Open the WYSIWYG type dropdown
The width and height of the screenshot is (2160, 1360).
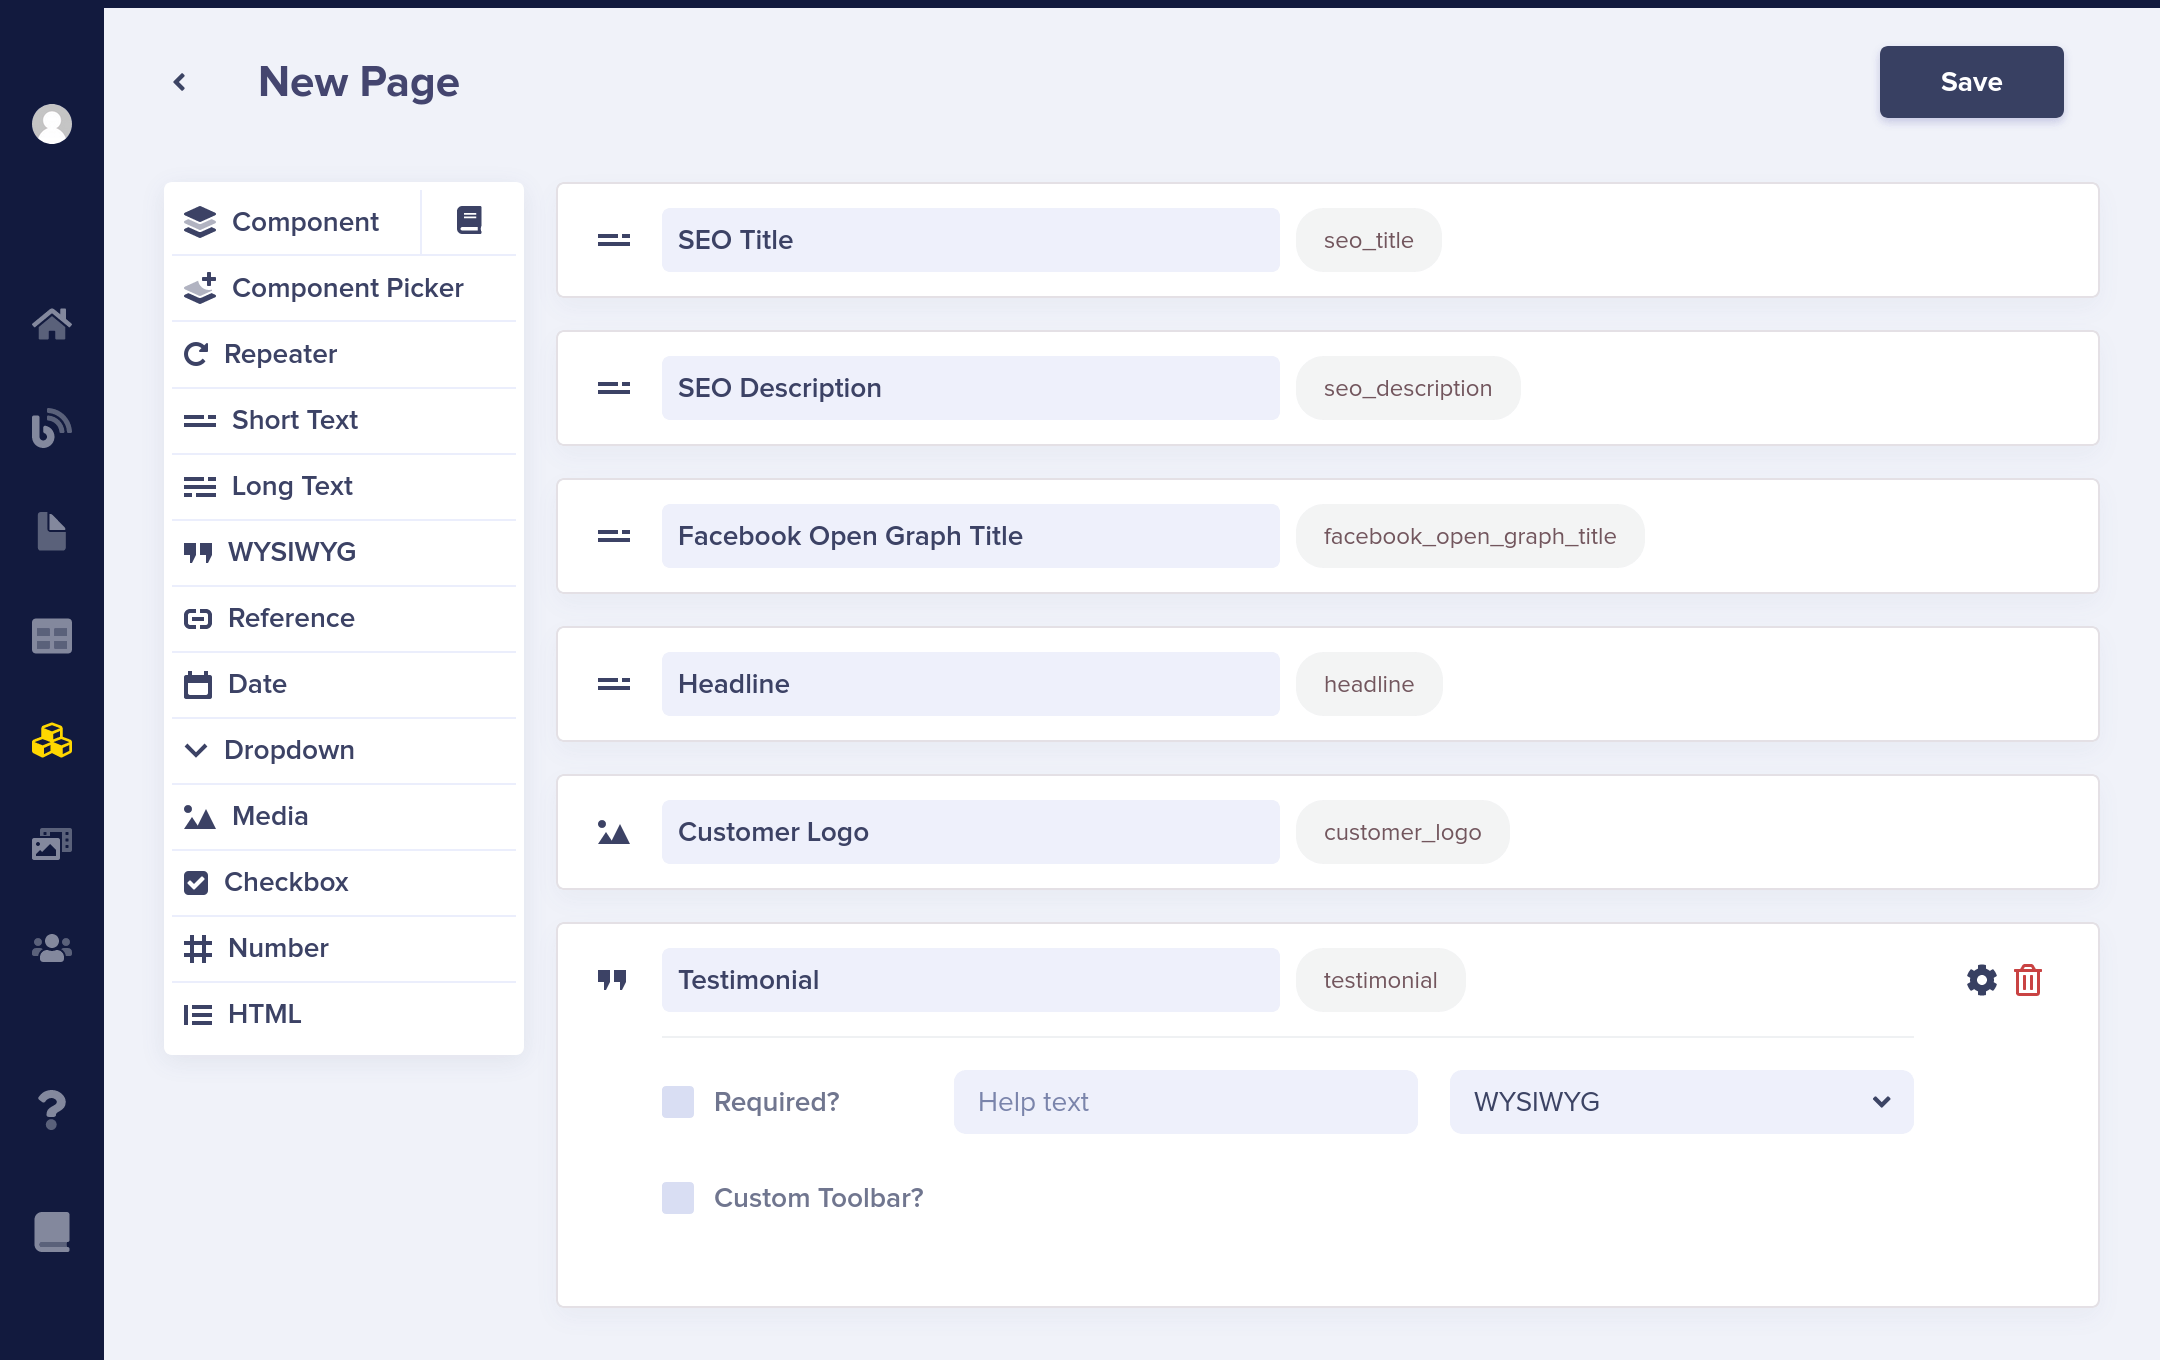coord(1679,1101)
